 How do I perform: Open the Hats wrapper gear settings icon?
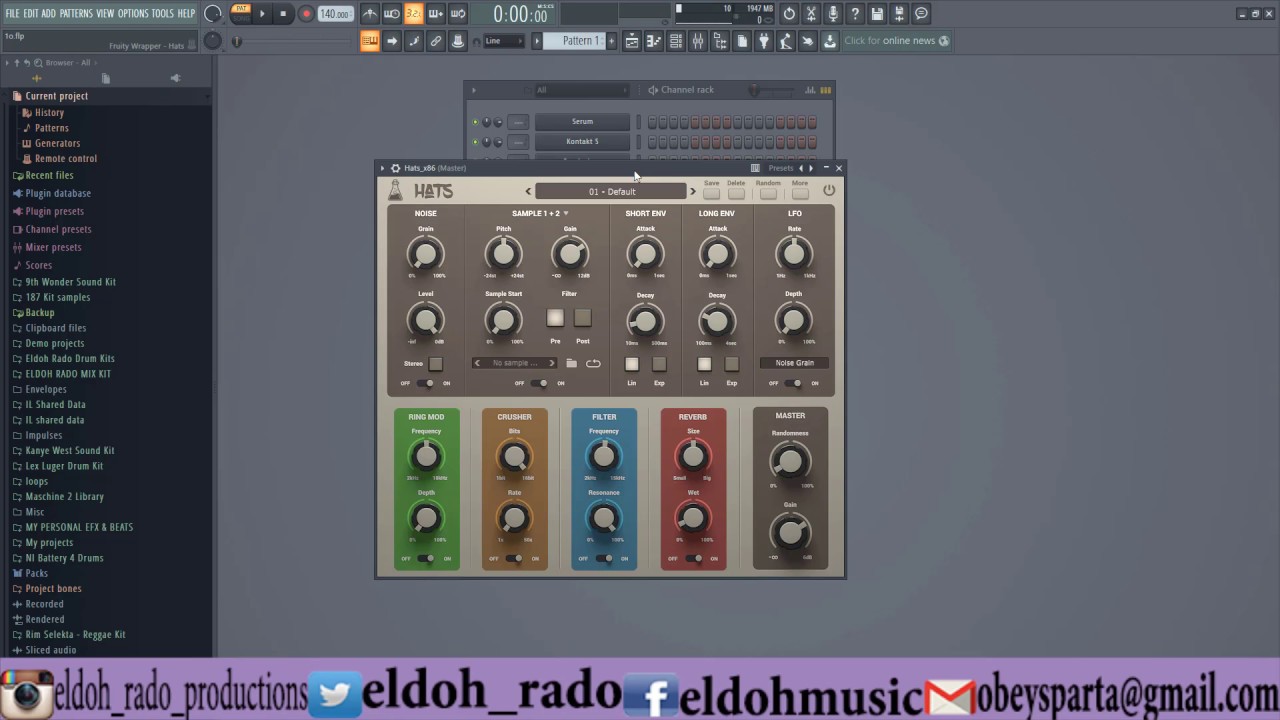(395, 168)
